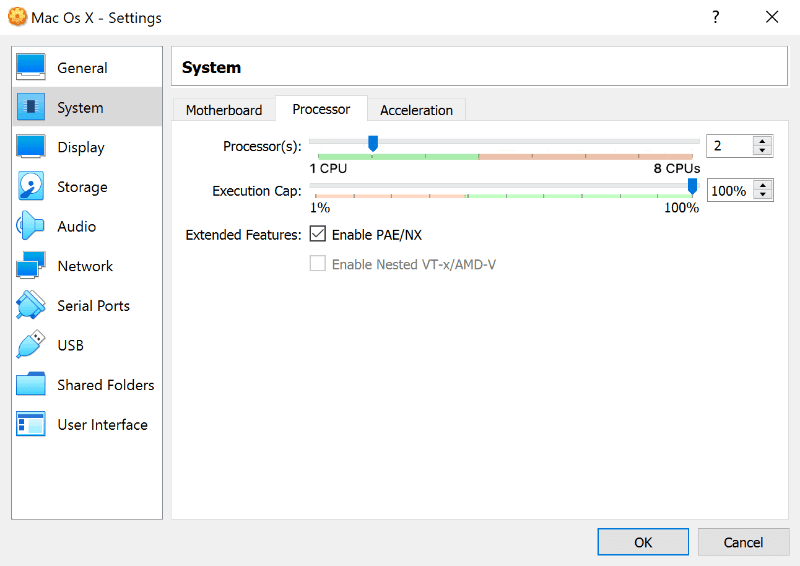
Task: Uncheck Enable PAE/NX checkbox
Action: pyautogui.click(x=318, y=235)
